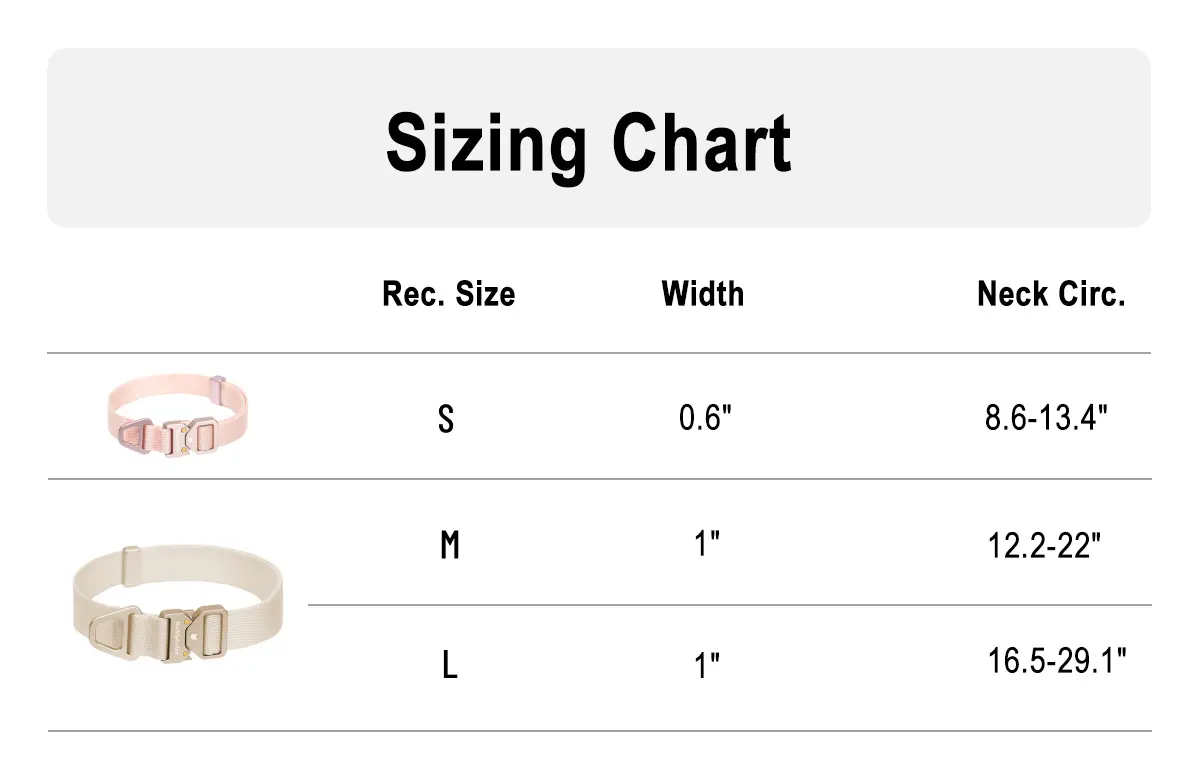
Task: Click the 12.2-22" neck circumference value
Action: pos(1044,545)
